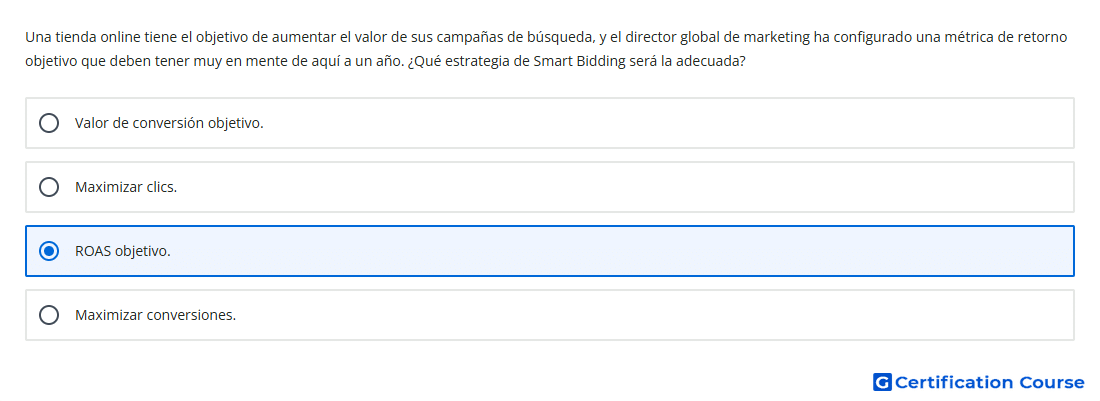Click the word "Certification" beside the G logo

(954, 382)
